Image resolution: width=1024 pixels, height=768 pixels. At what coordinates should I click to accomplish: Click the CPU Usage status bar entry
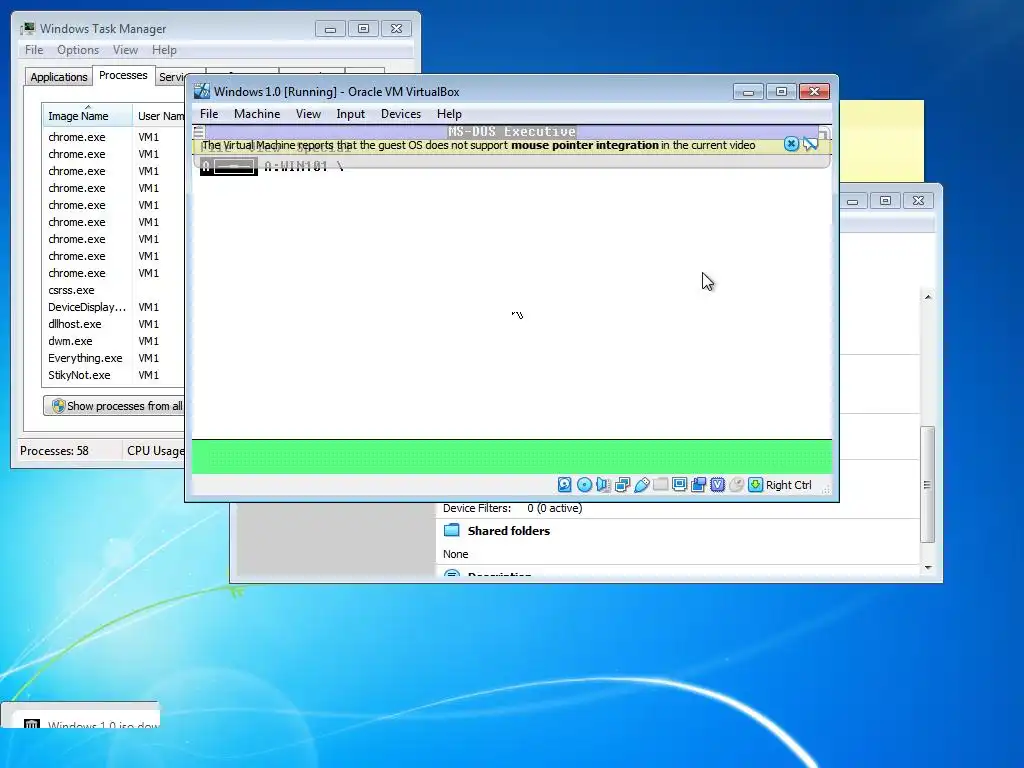[x=155, y=451]
